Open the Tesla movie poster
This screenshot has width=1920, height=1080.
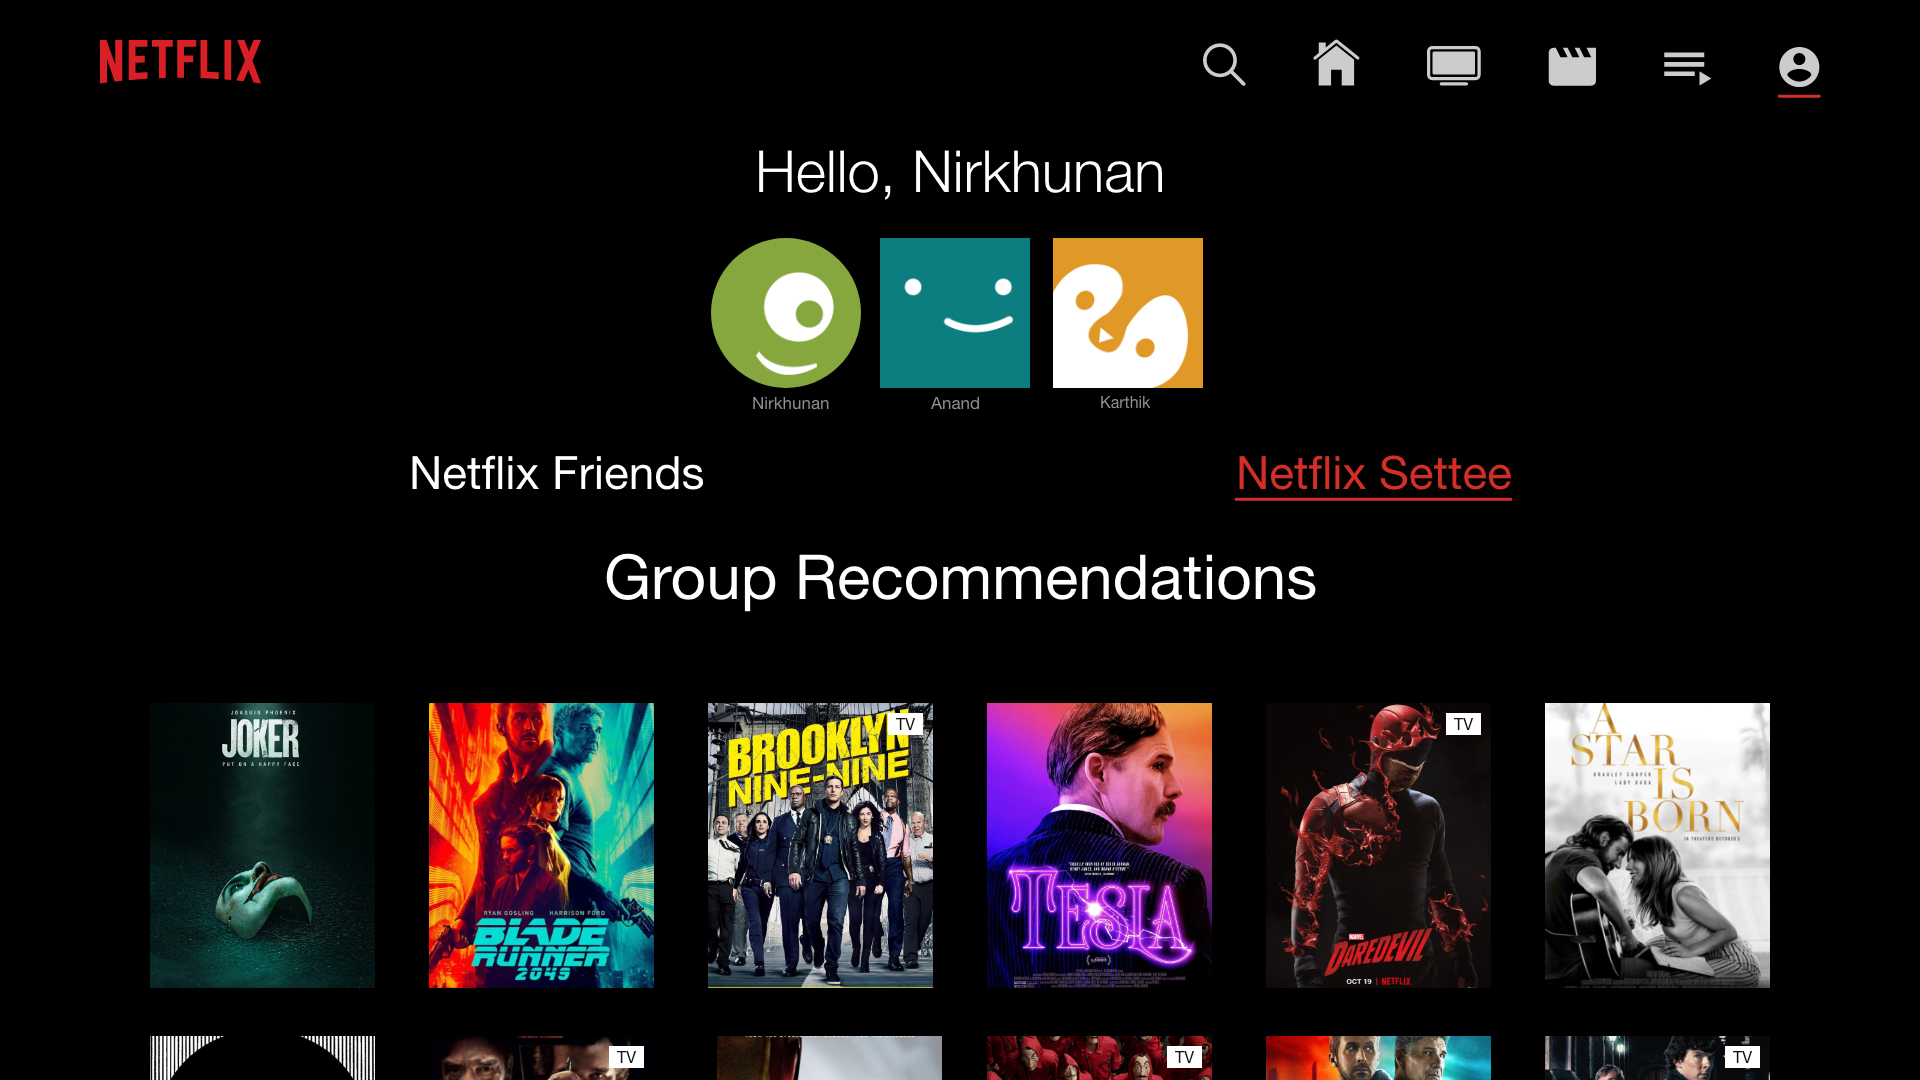point(1099,845)
